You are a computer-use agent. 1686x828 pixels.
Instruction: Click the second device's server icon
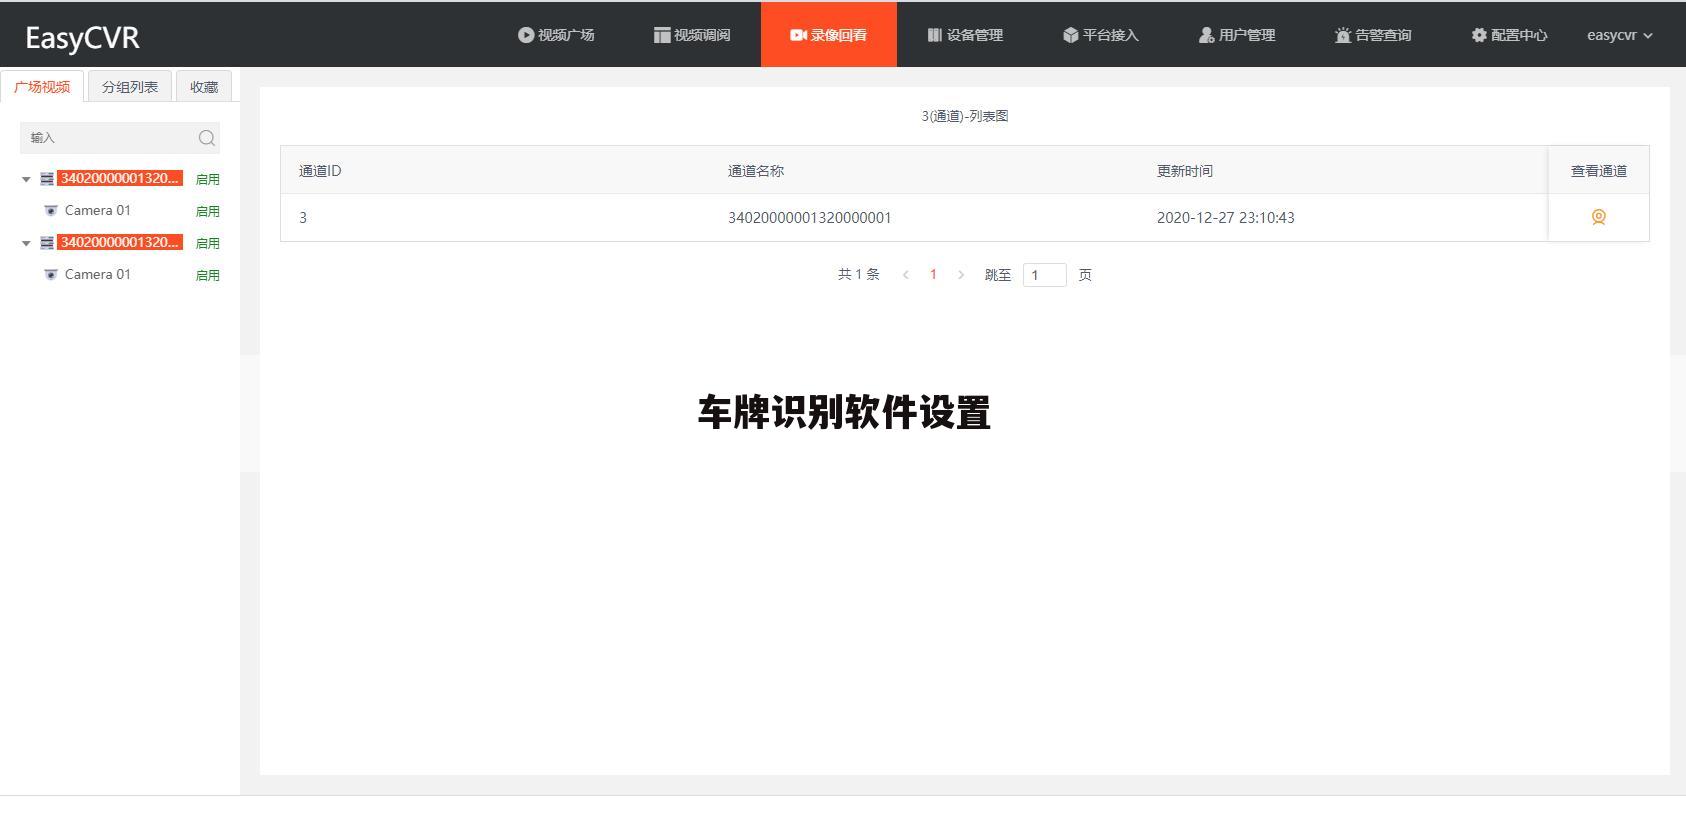pos(47,243)
